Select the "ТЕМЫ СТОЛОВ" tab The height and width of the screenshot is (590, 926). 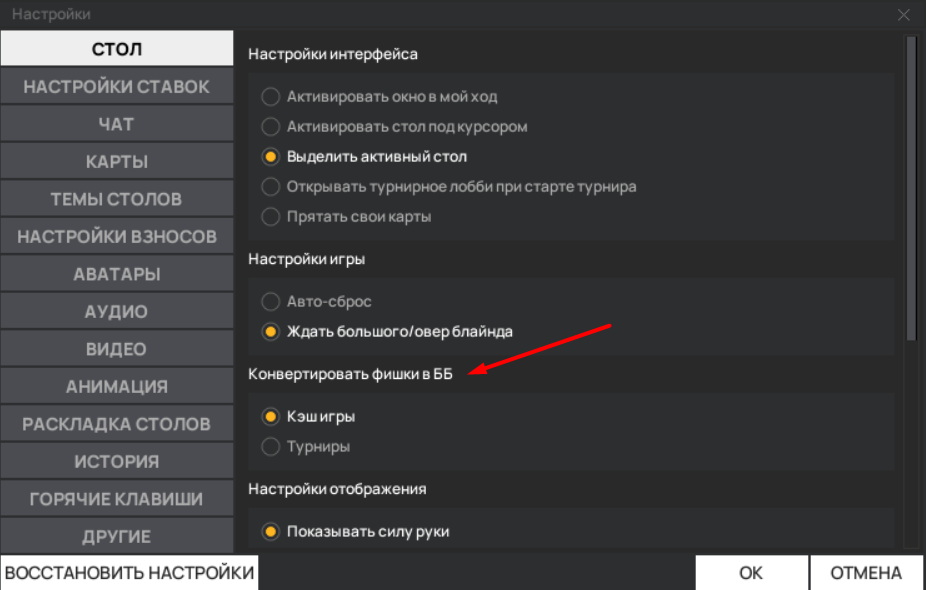[117, 199]
